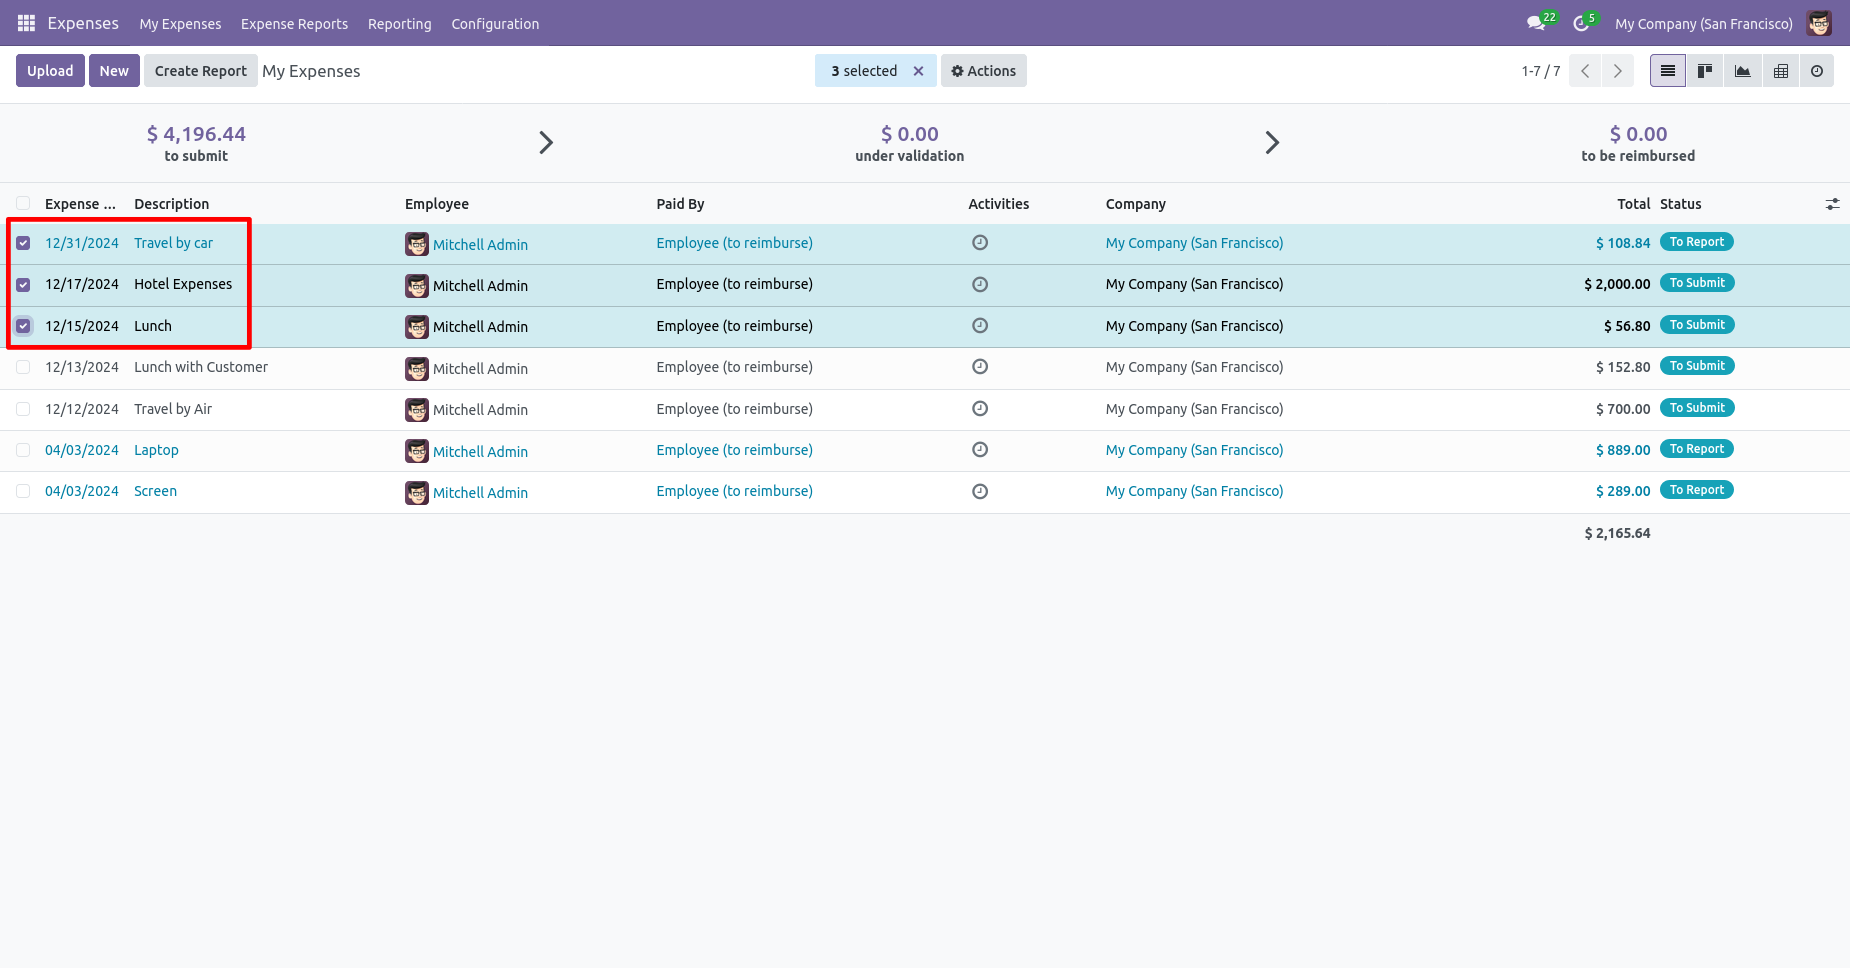Image resolution: width=1850 pixels, height=968 pixels.
Task: Click activity clock for Travel by car
Action: (x=980, y=242)
